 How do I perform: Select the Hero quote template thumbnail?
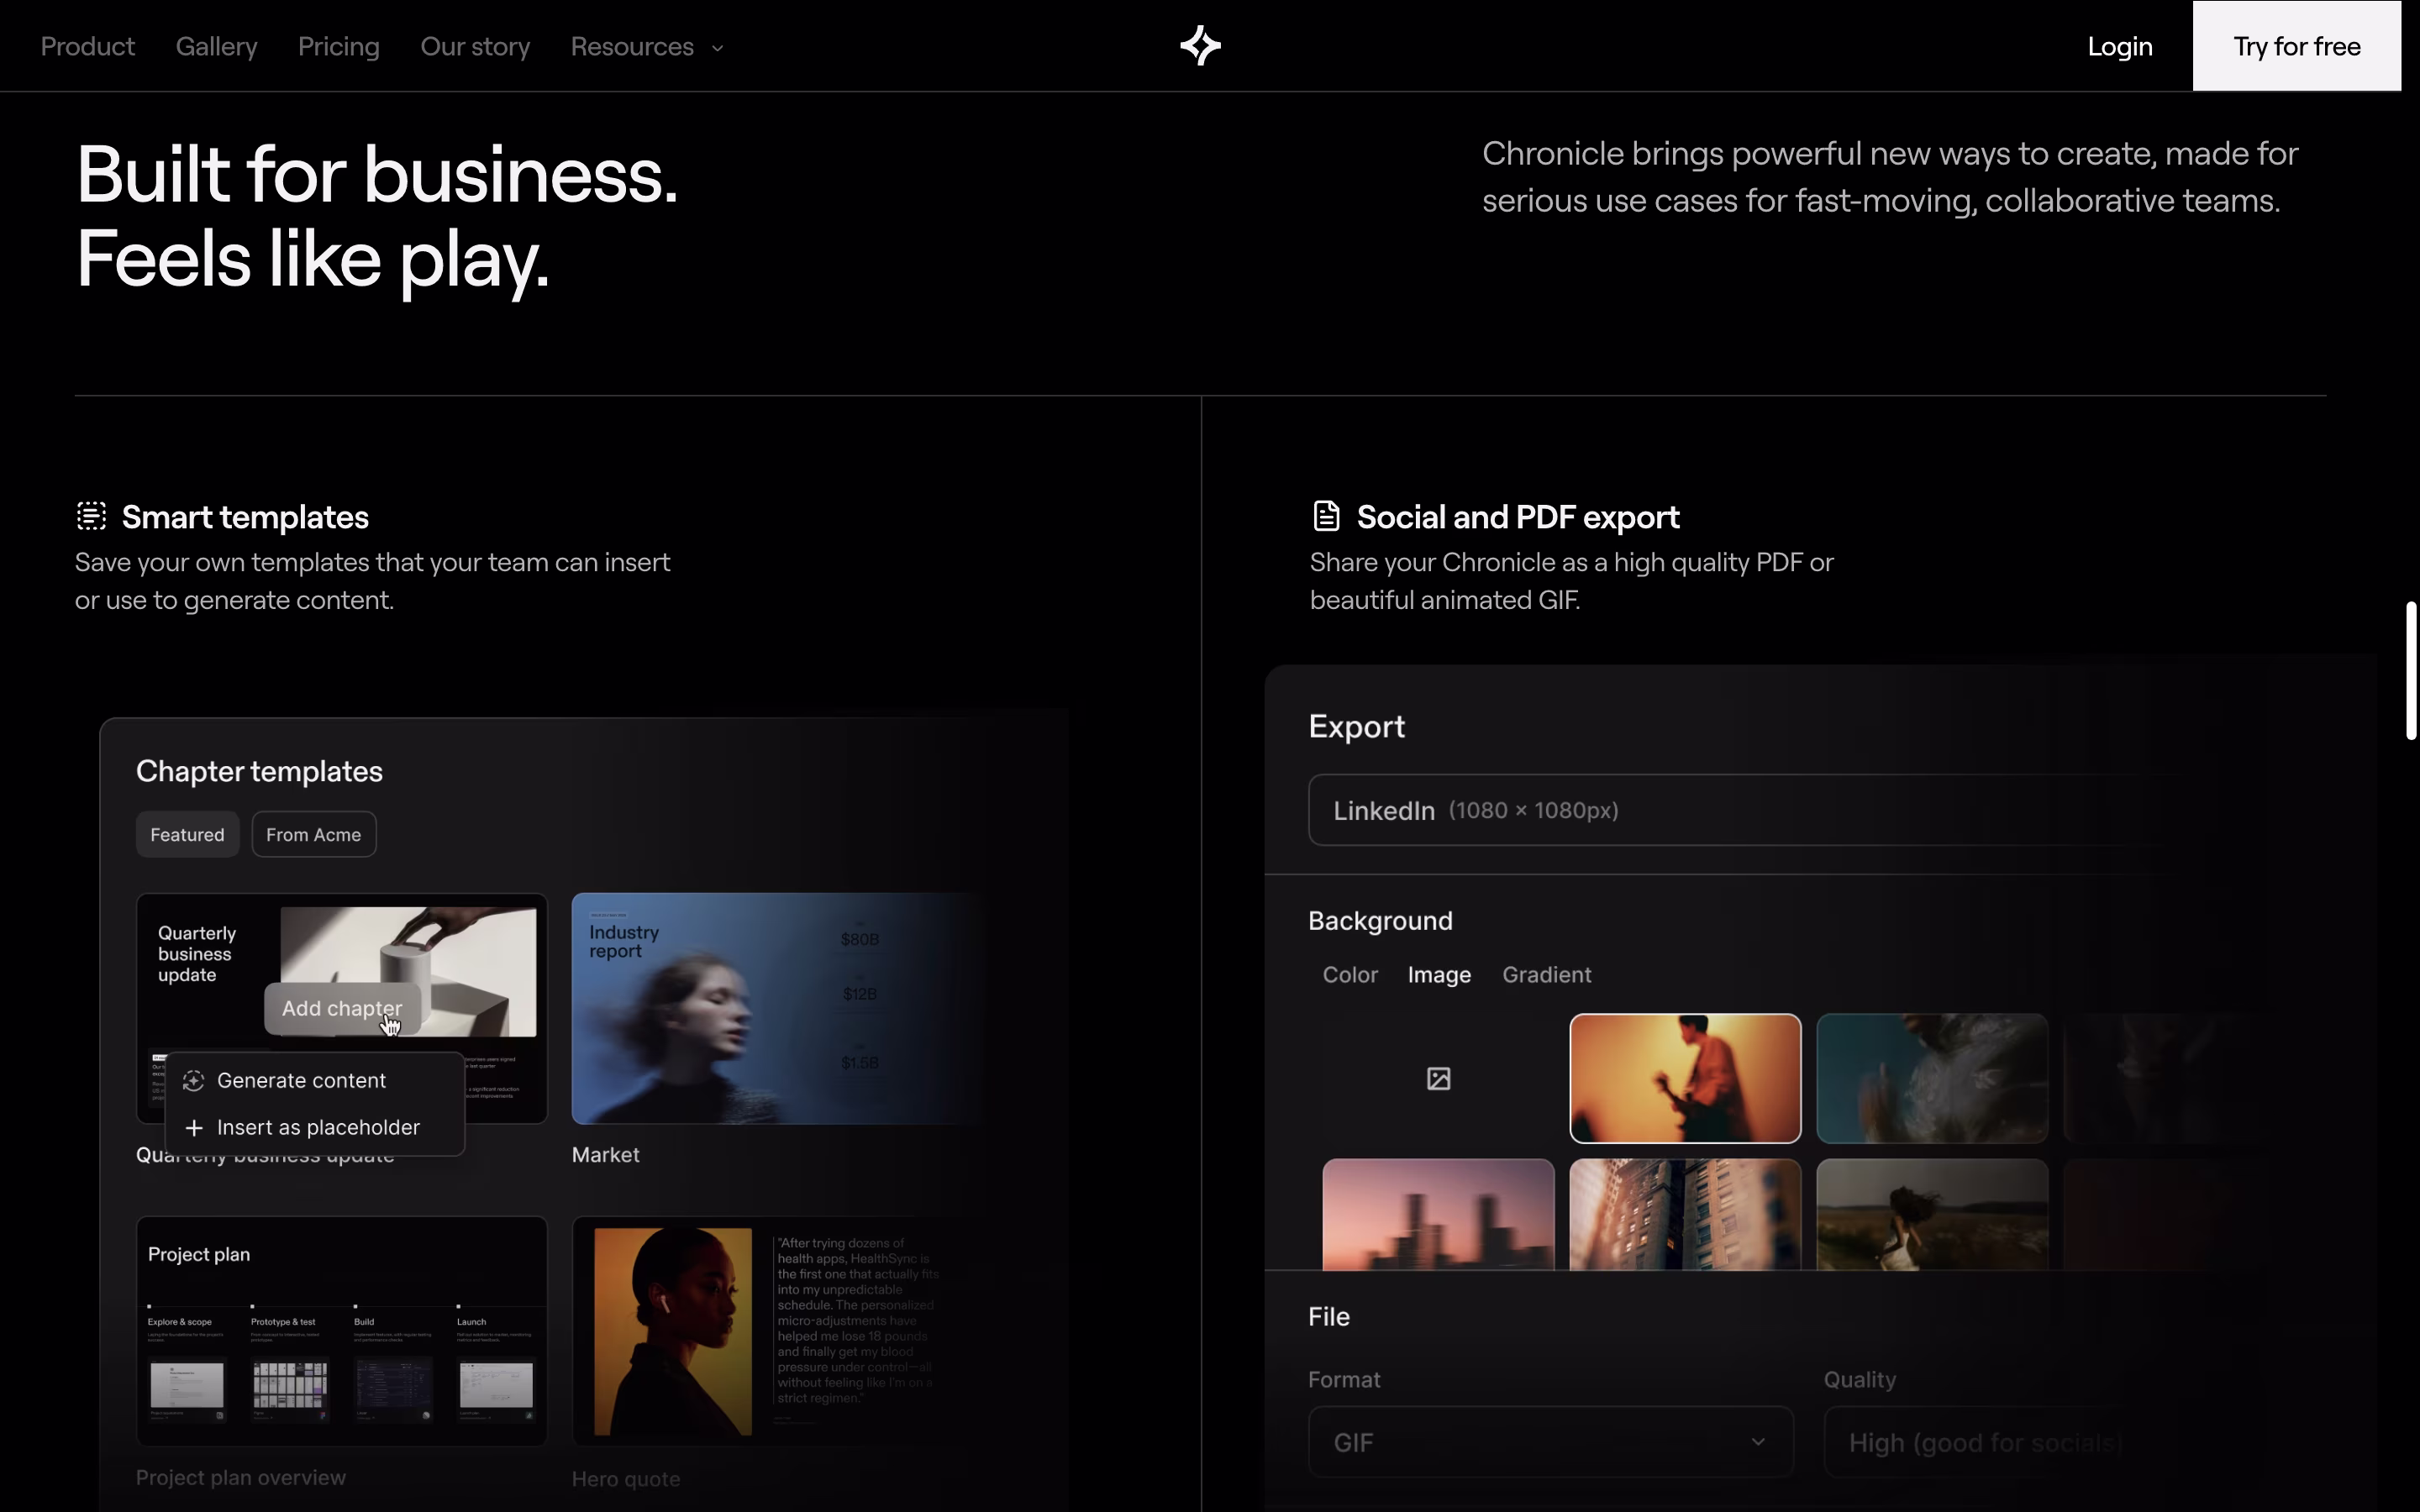pyautogui.click(x=777, y=1331)
